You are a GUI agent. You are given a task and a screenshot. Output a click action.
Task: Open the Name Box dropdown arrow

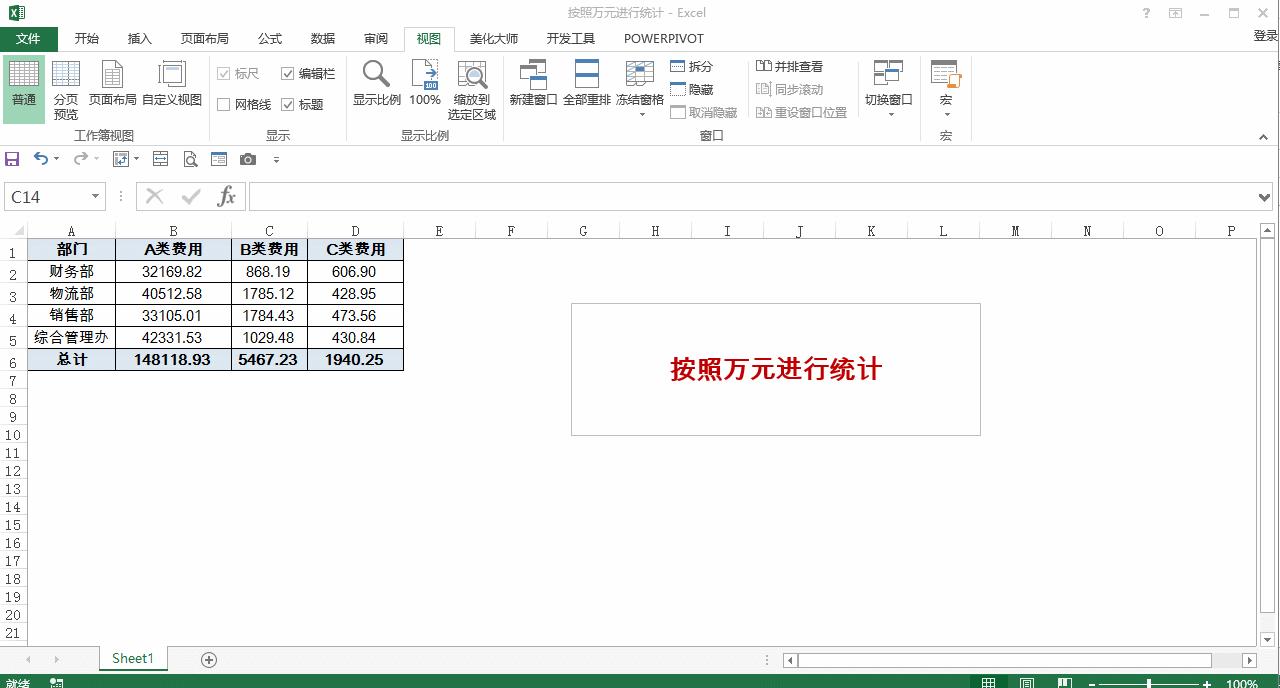pos(95,196)
